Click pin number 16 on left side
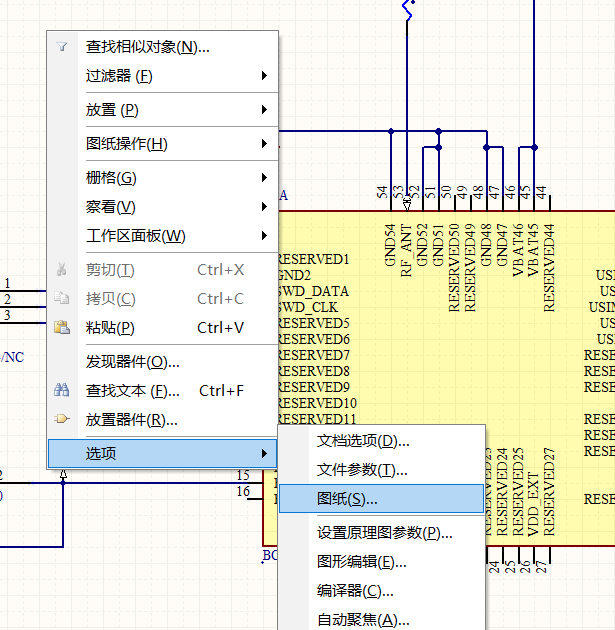 point(243,491)
